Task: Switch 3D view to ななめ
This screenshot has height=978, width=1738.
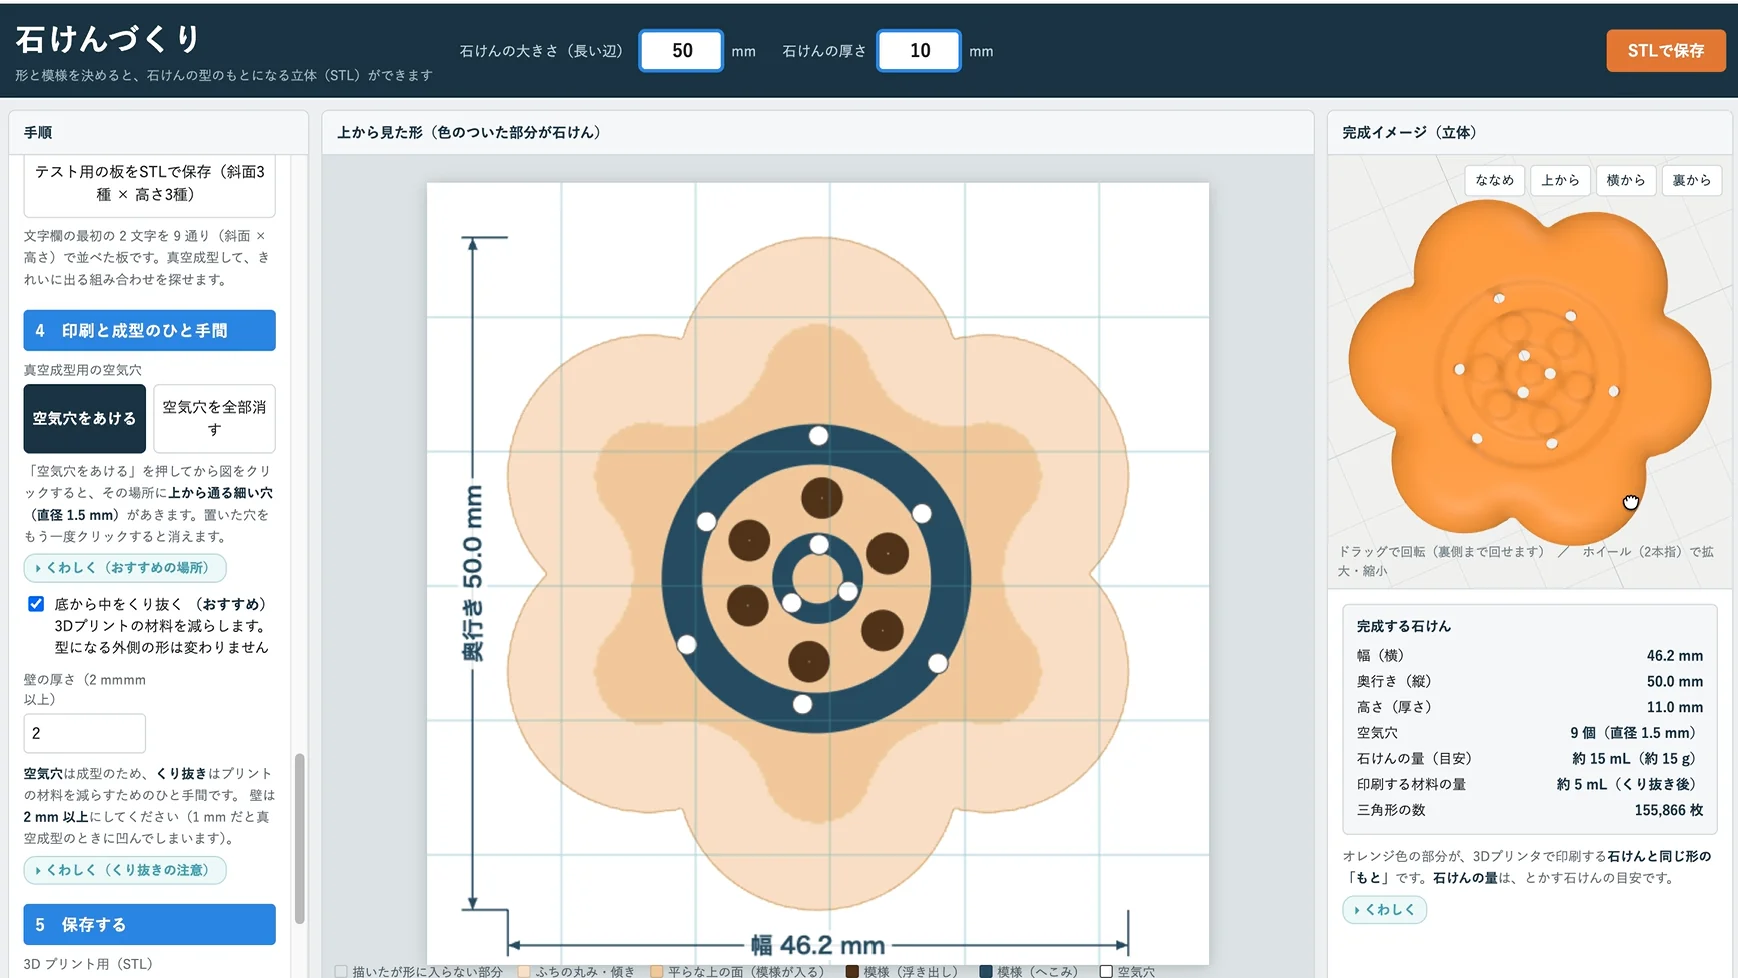Action: coord(1495,180)
